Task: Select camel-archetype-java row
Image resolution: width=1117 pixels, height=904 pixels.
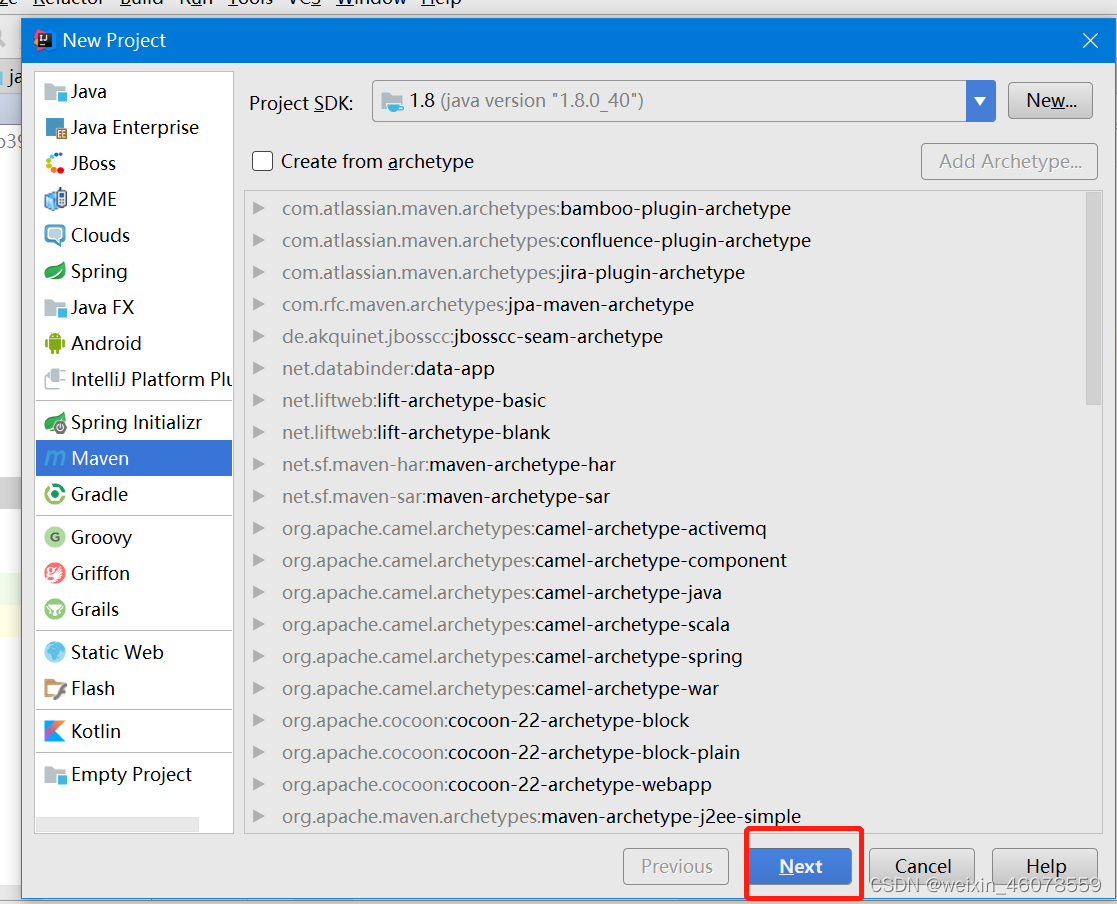Action: (665, 593)
